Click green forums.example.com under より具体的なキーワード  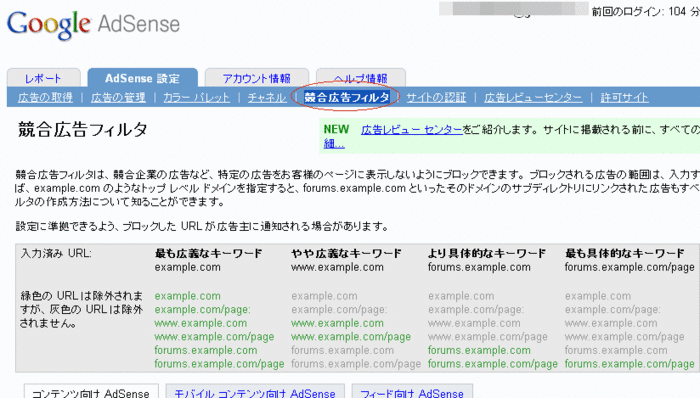(479, 351)
